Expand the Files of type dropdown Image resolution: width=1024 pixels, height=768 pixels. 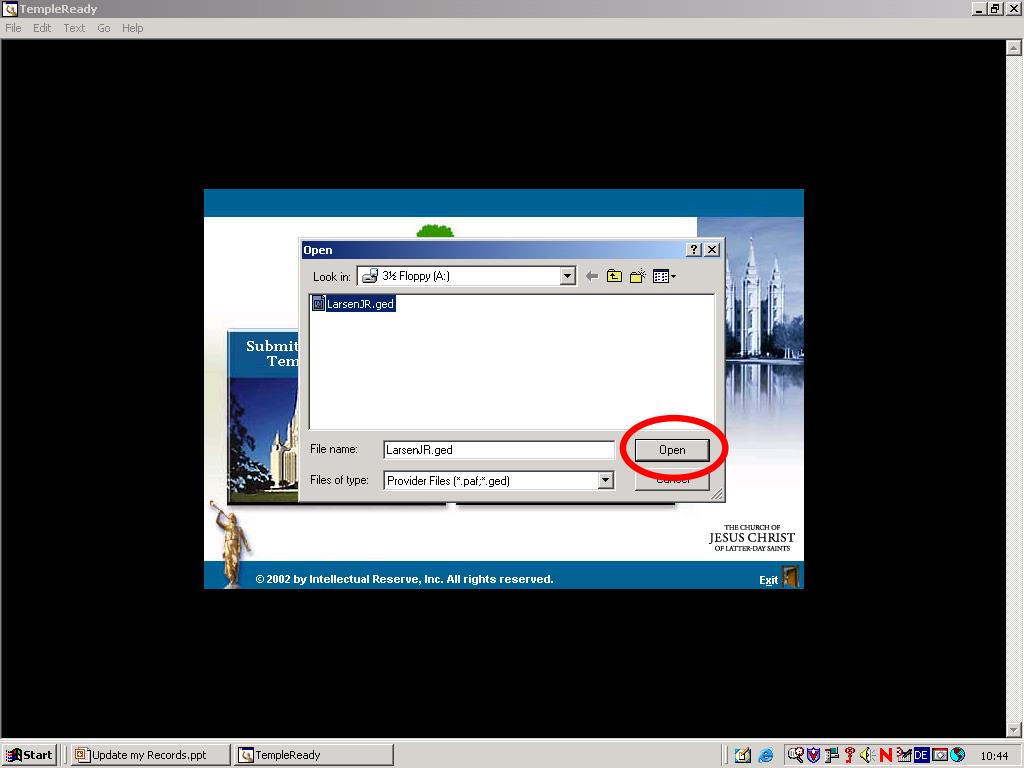point(605,481)
